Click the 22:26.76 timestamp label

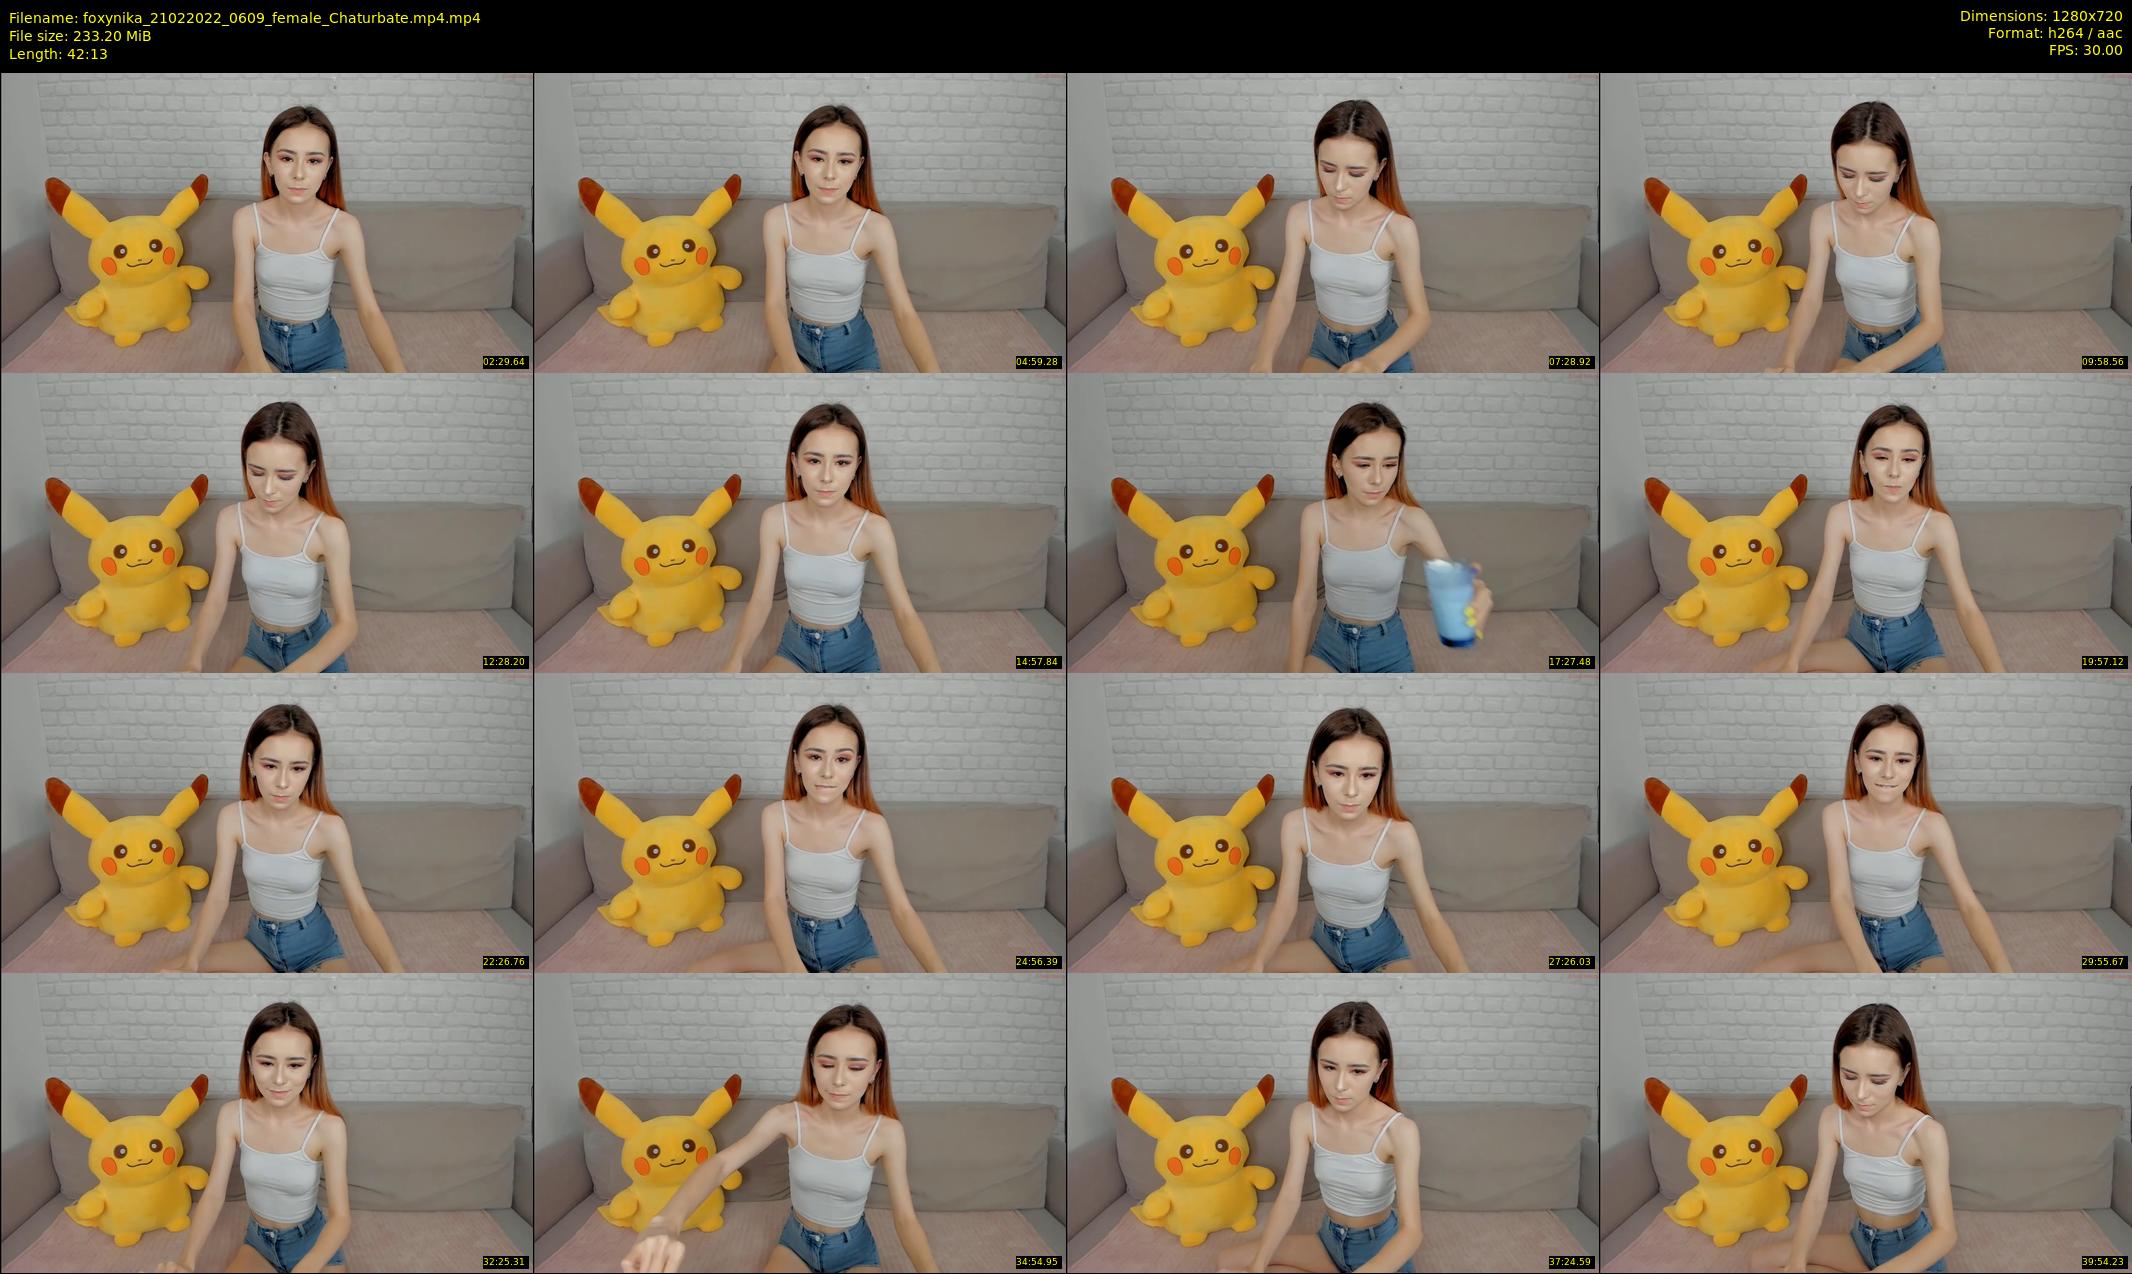(504, 962)
